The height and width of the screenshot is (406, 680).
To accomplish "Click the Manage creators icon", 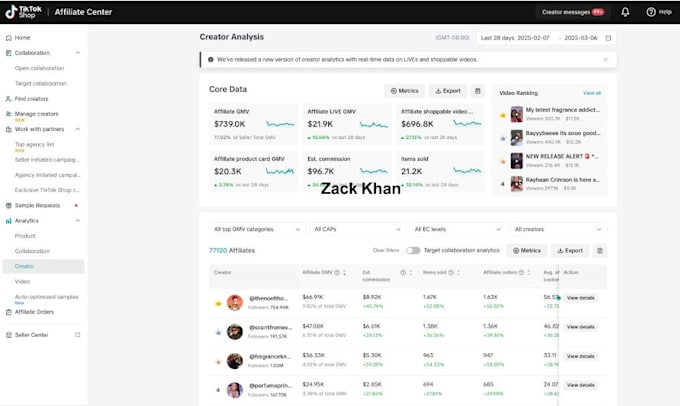I will [8, 114].
